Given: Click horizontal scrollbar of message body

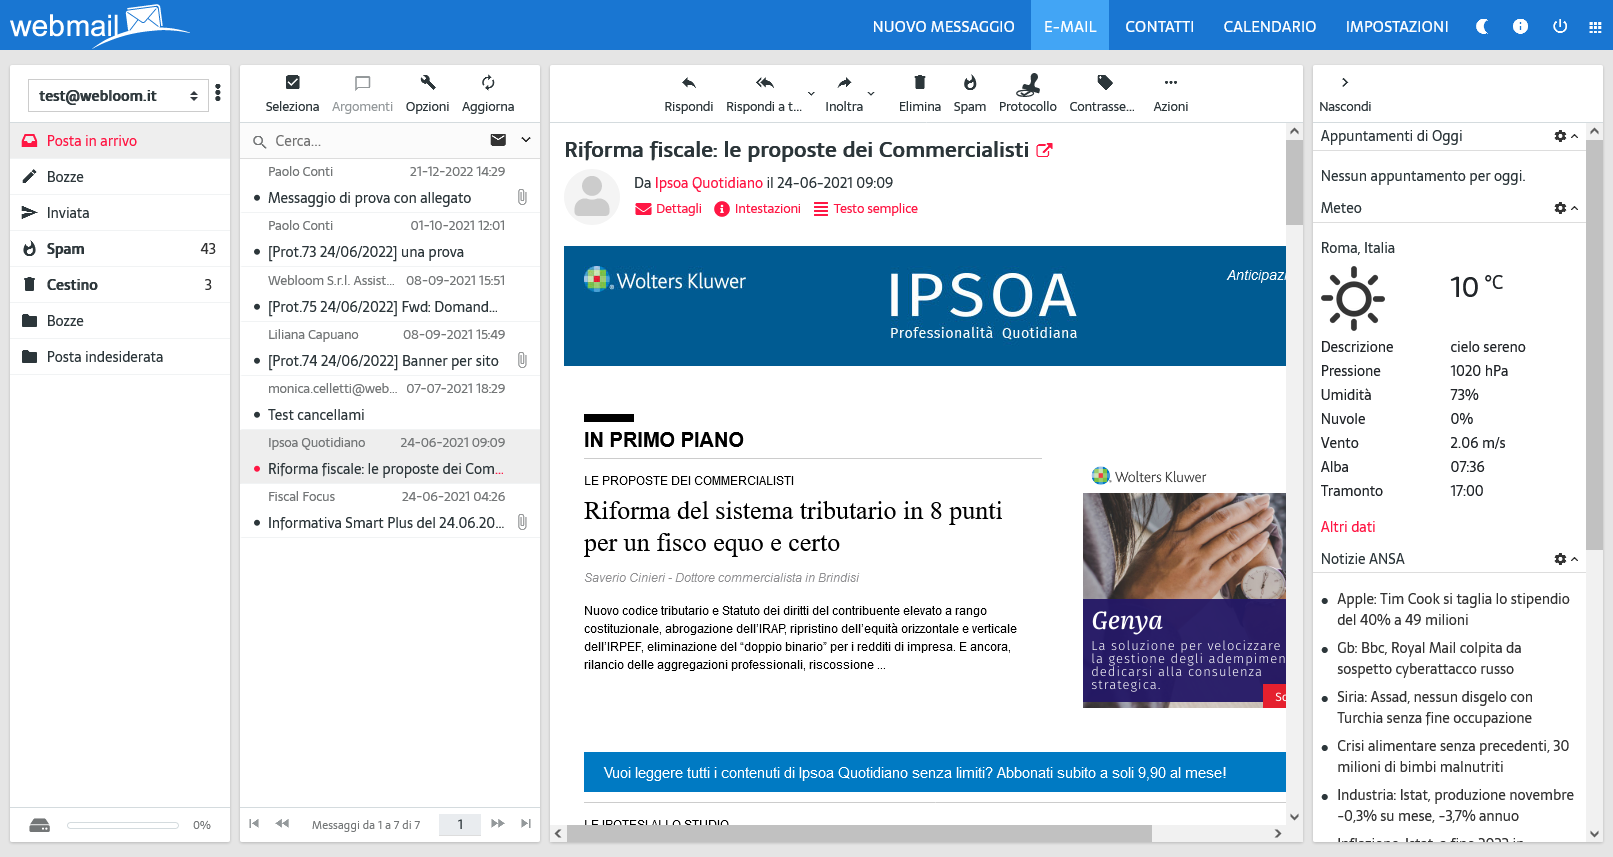Looking at the screenshot, I should coord(858,833).
